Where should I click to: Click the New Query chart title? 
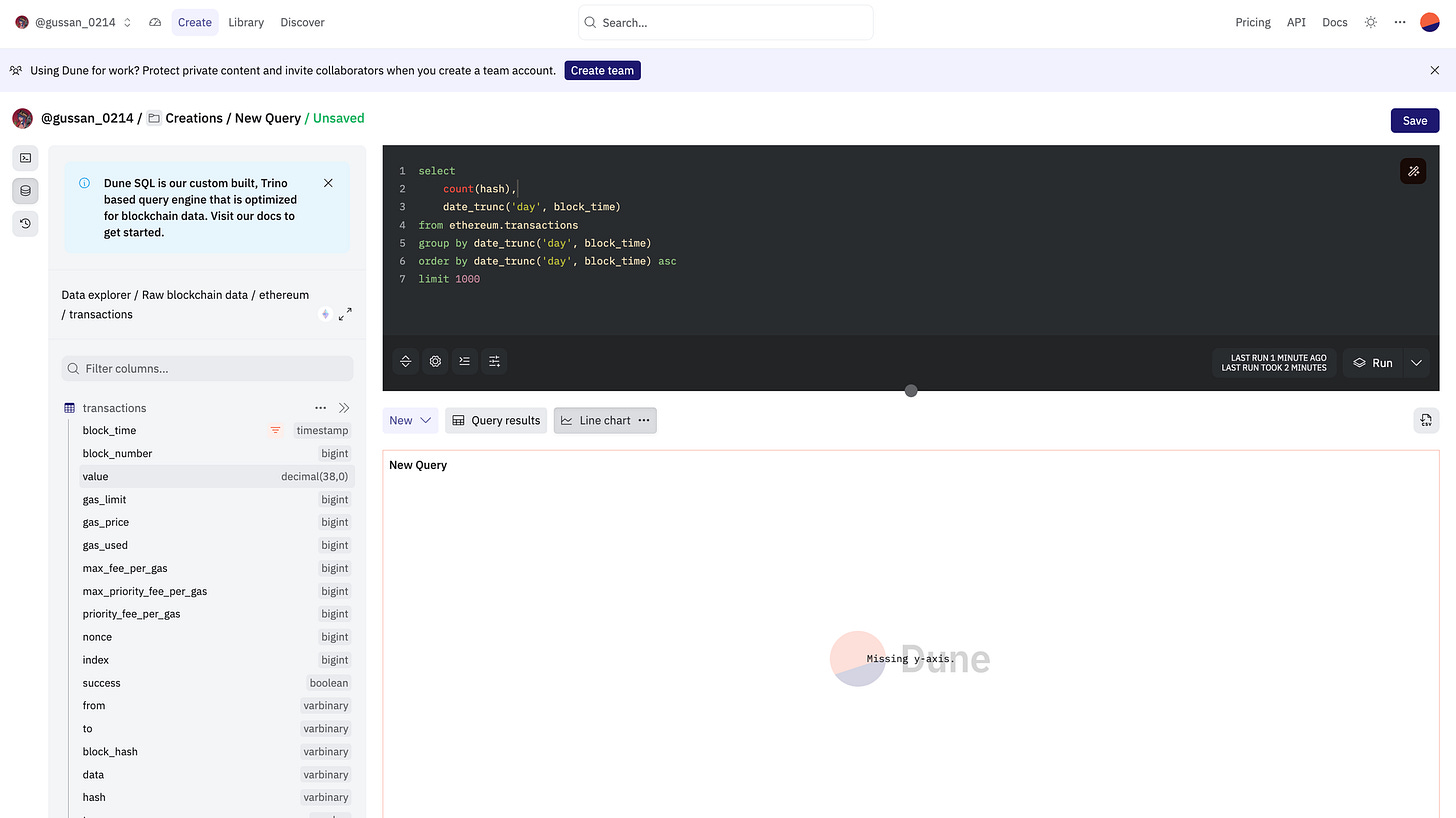(418, 465)
